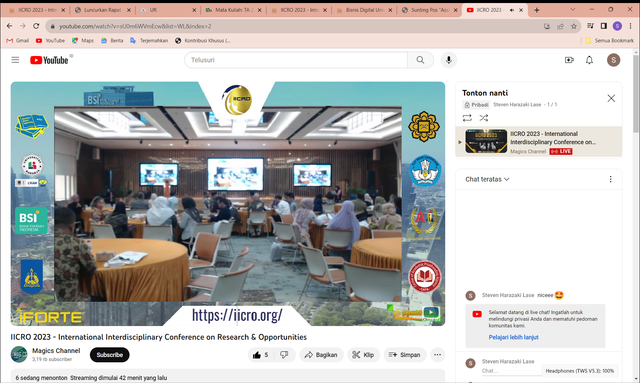Open the account avatar menu
The width and height of the screenshot is (640, 383).
pyautogui.click(x=613, y=60)
